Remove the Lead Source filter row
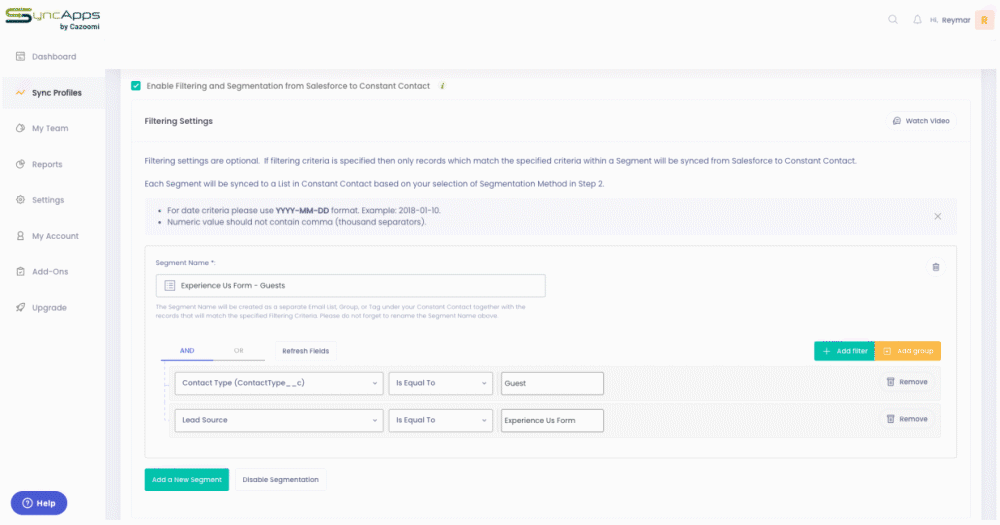1000x525 pixels. (907, 419)
